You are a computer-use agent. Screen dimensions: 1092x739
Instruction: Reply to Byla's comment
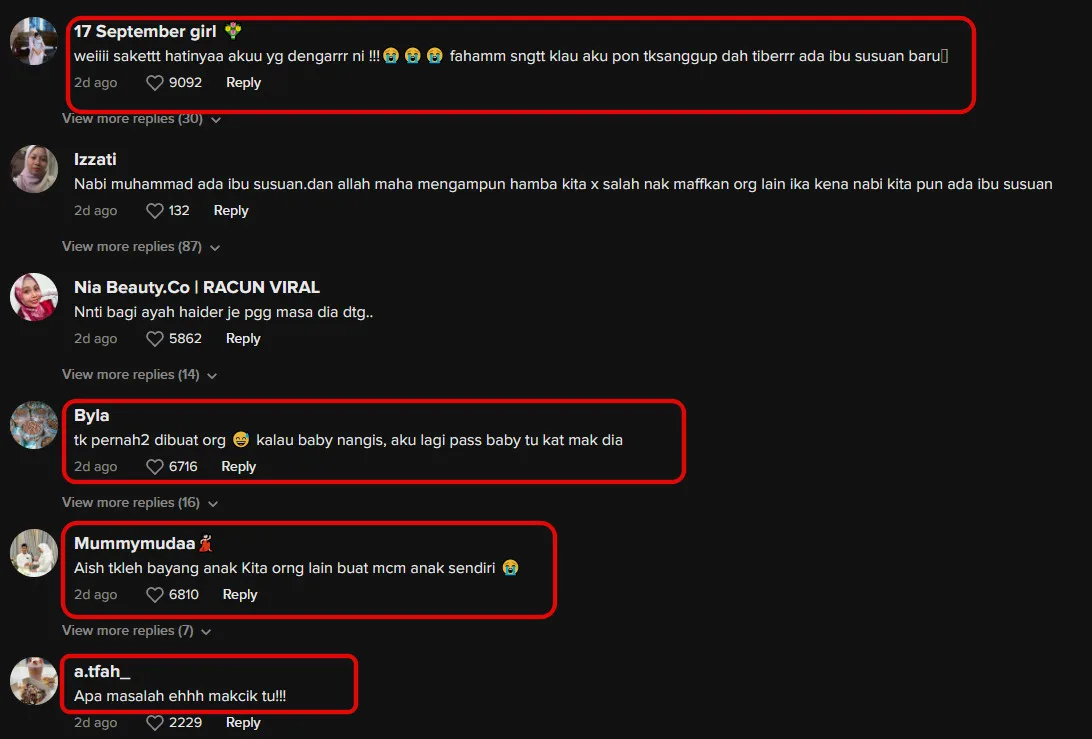pos(238,467)
